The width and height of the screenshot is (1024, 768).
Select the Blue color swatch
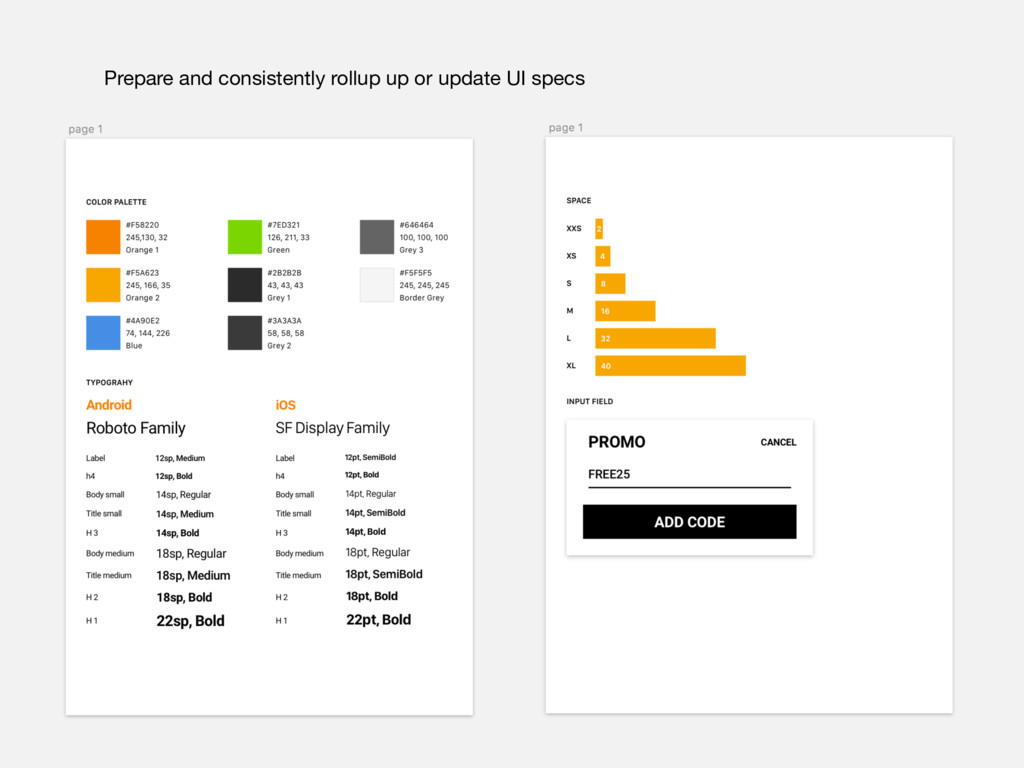[103, 332]
